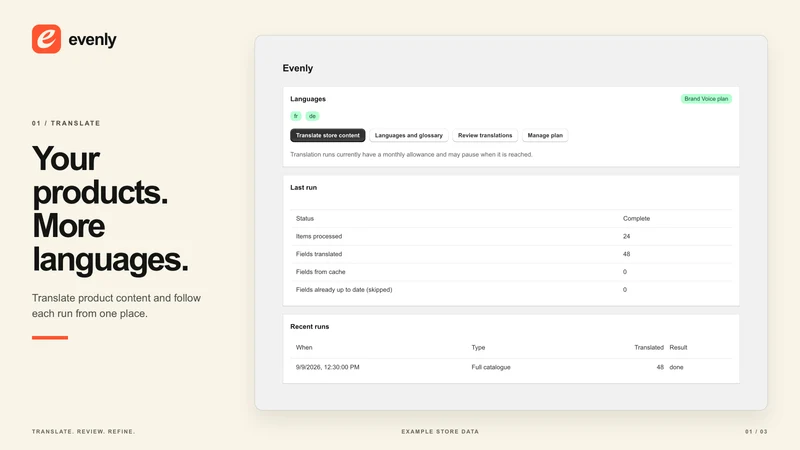Click the Evenly app title

pyautogui.click(x=298, y=68)
